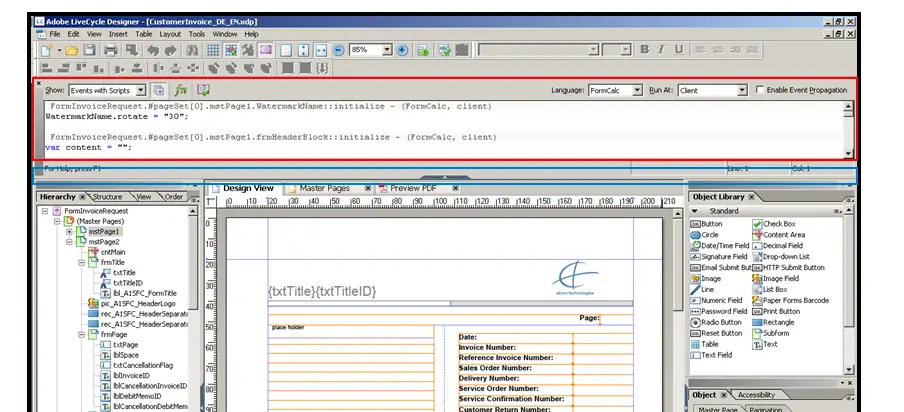Collapse the FormInvoiceRequest root node
This screenshot has width=904, height=412.
click(44, 211)
